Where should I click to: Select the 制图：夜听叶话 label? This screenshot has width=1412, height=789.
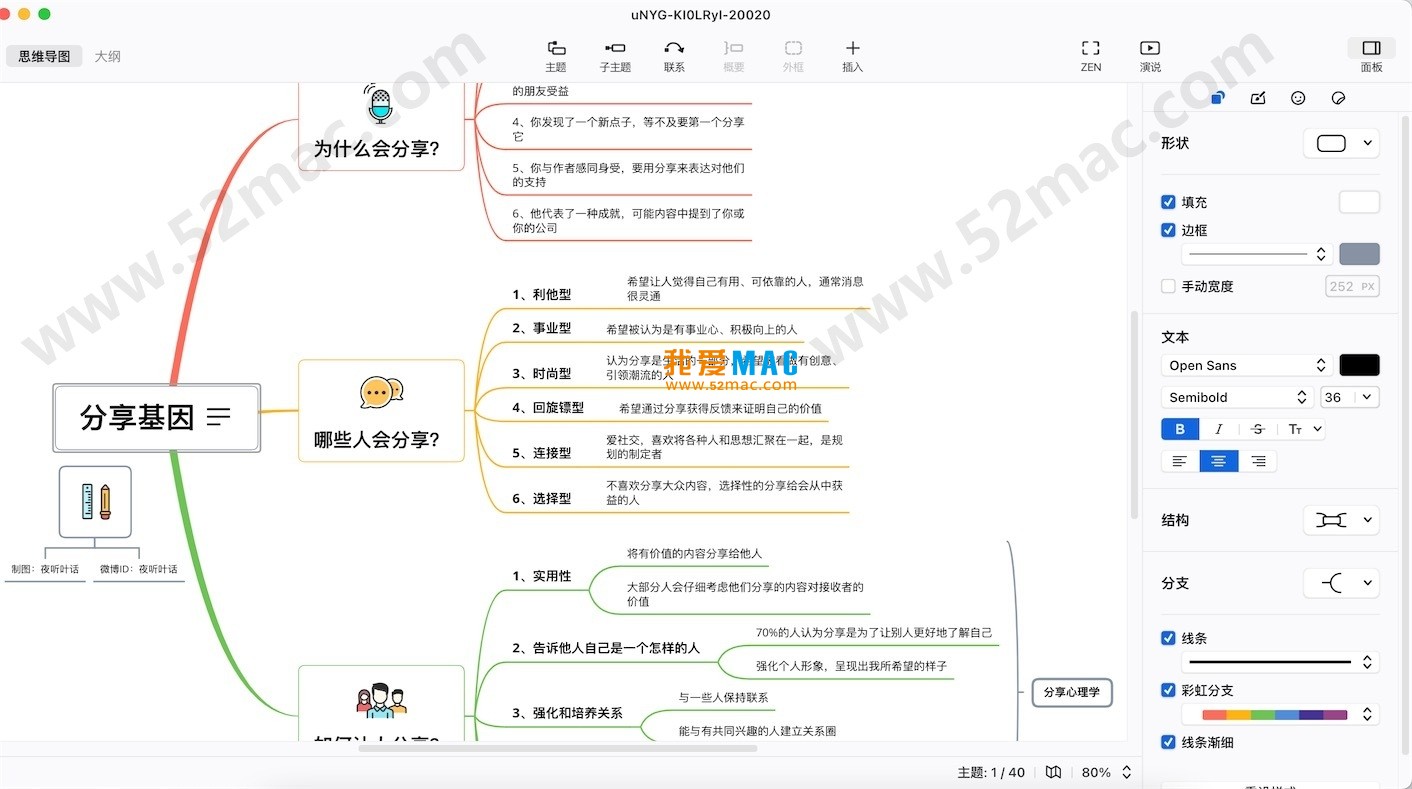pyautogui.click(x=45, y=569)
